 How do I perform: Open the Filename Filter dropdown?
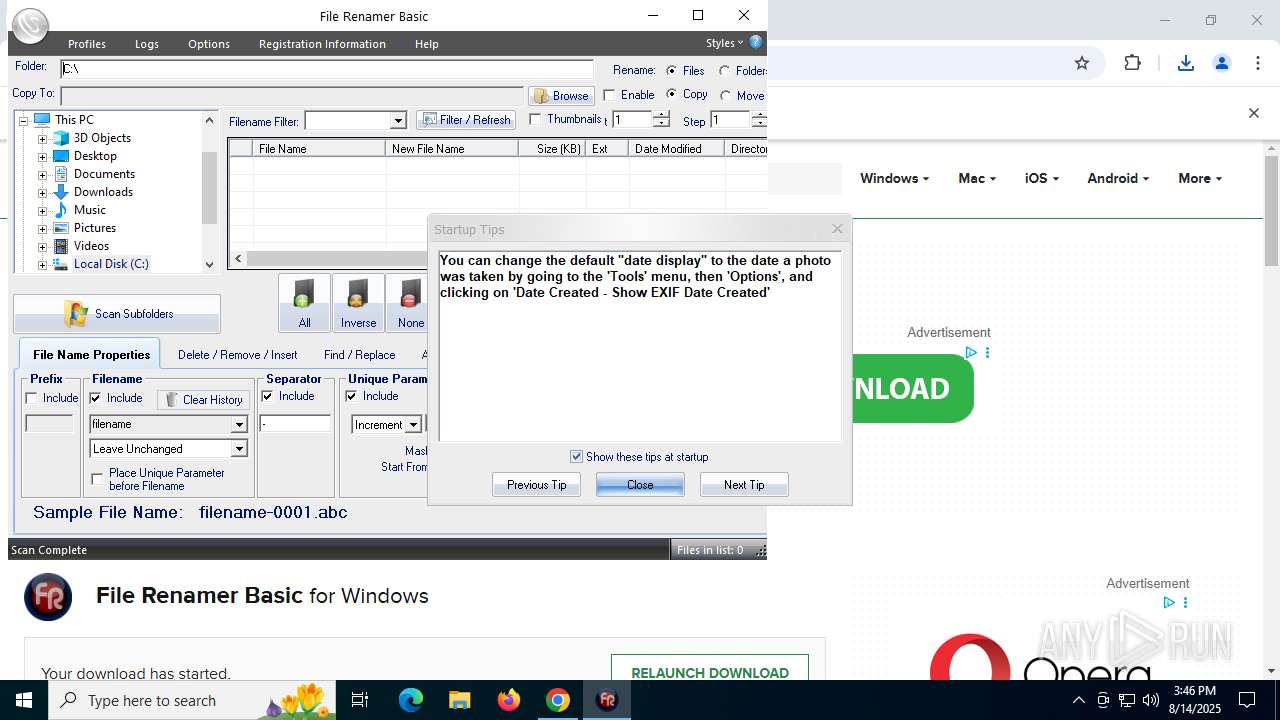point(398,121)
